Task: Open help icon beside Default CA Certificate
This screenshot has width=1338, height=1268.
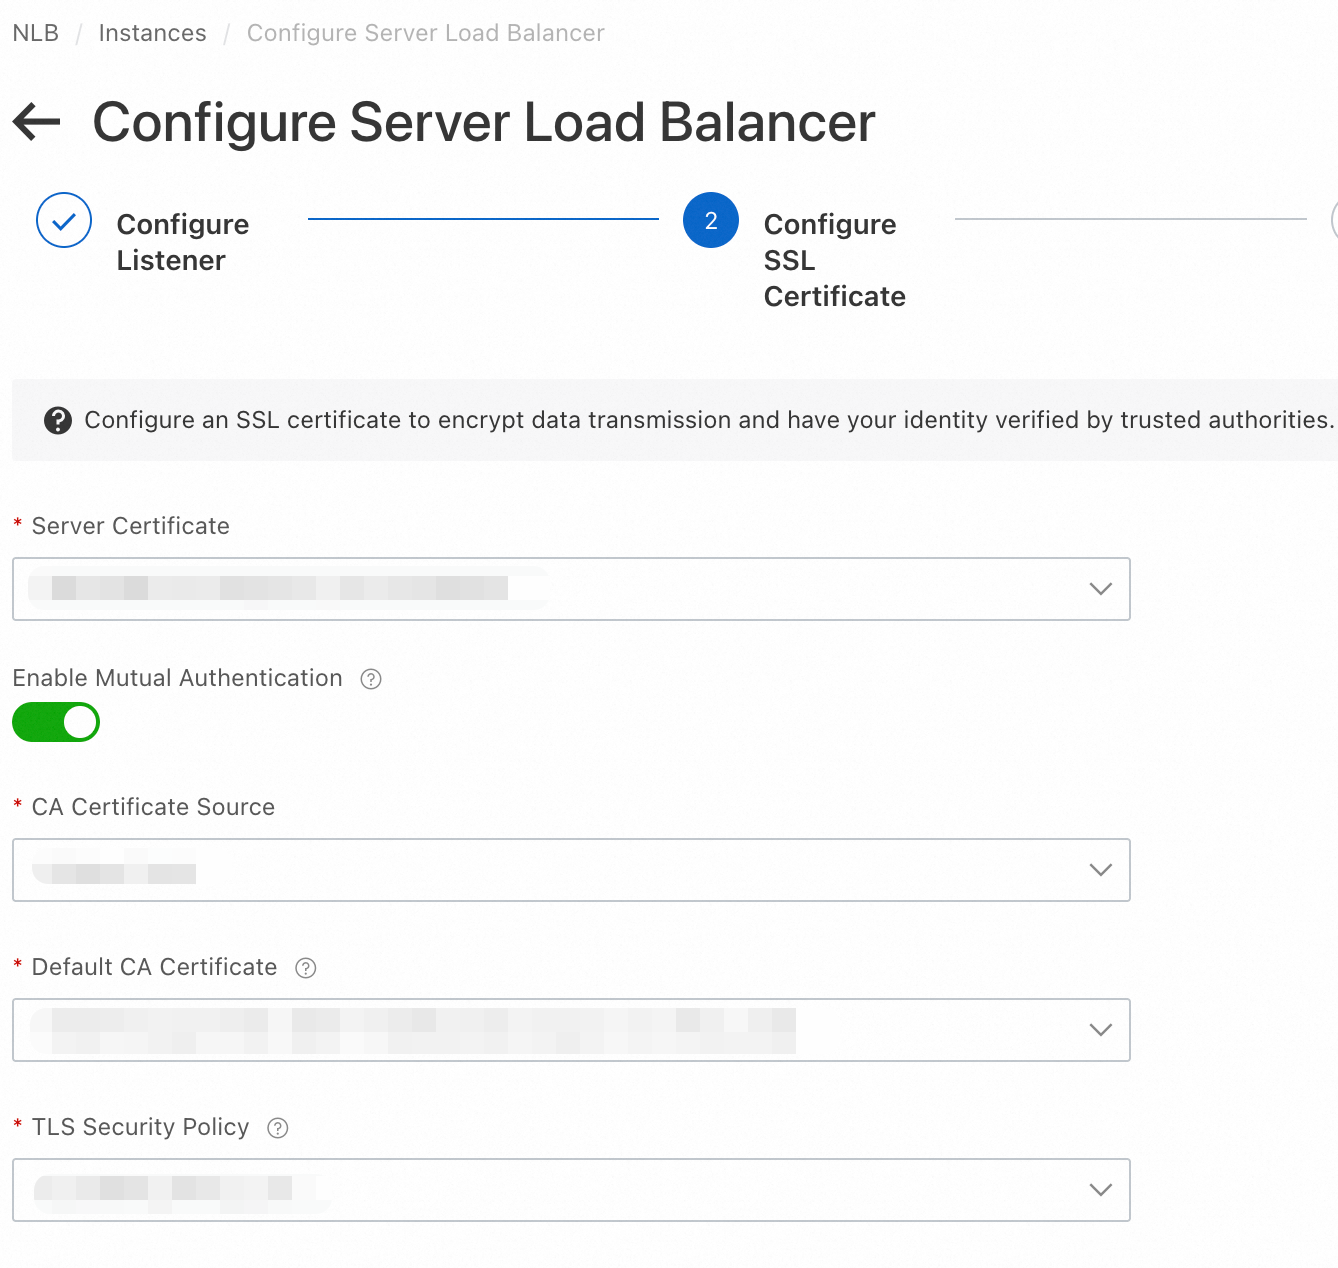Action: click(x=306, y=968)
